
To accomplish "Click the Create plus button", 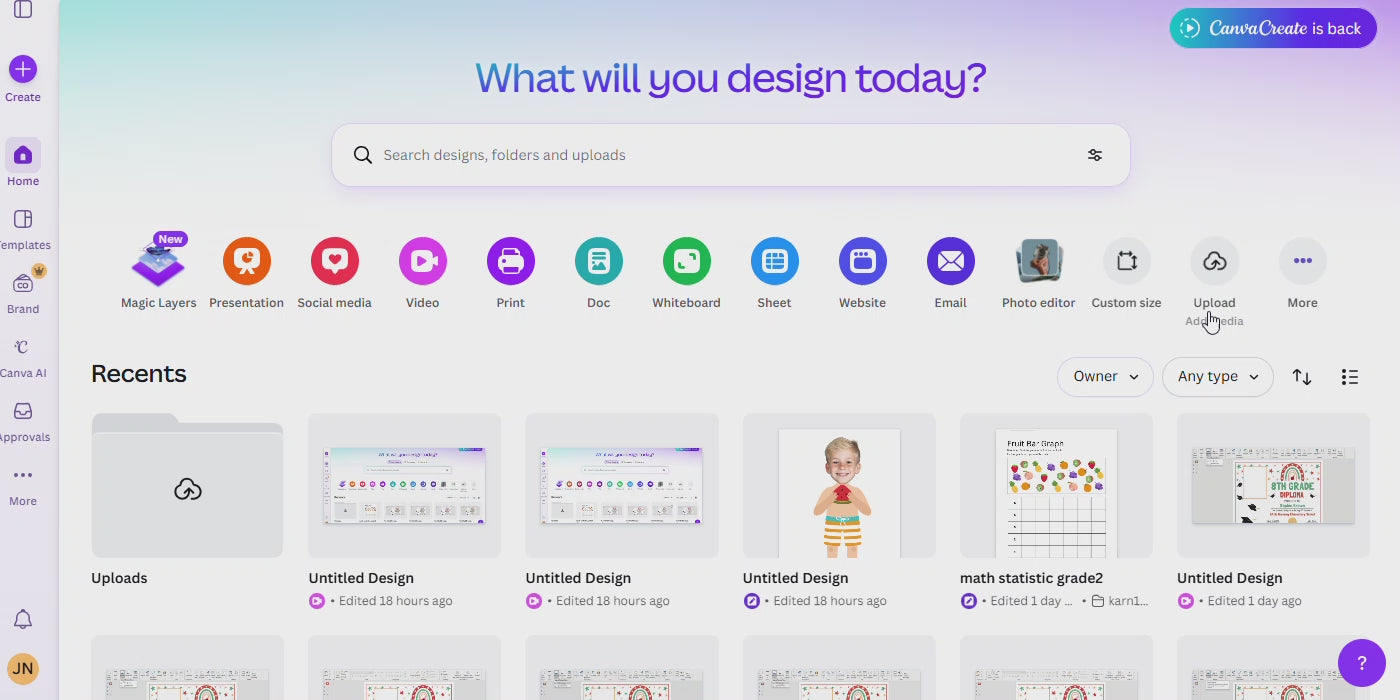I will pos(23,69).
